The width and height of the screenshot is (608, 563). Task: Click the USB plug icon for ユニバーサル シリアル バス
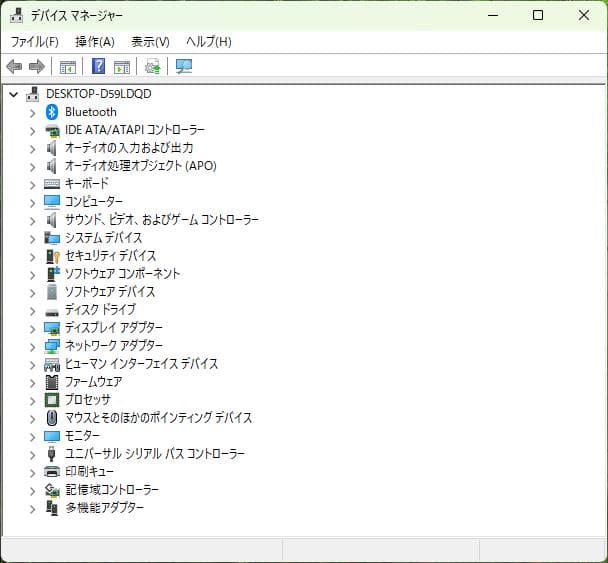coord(51,454)
